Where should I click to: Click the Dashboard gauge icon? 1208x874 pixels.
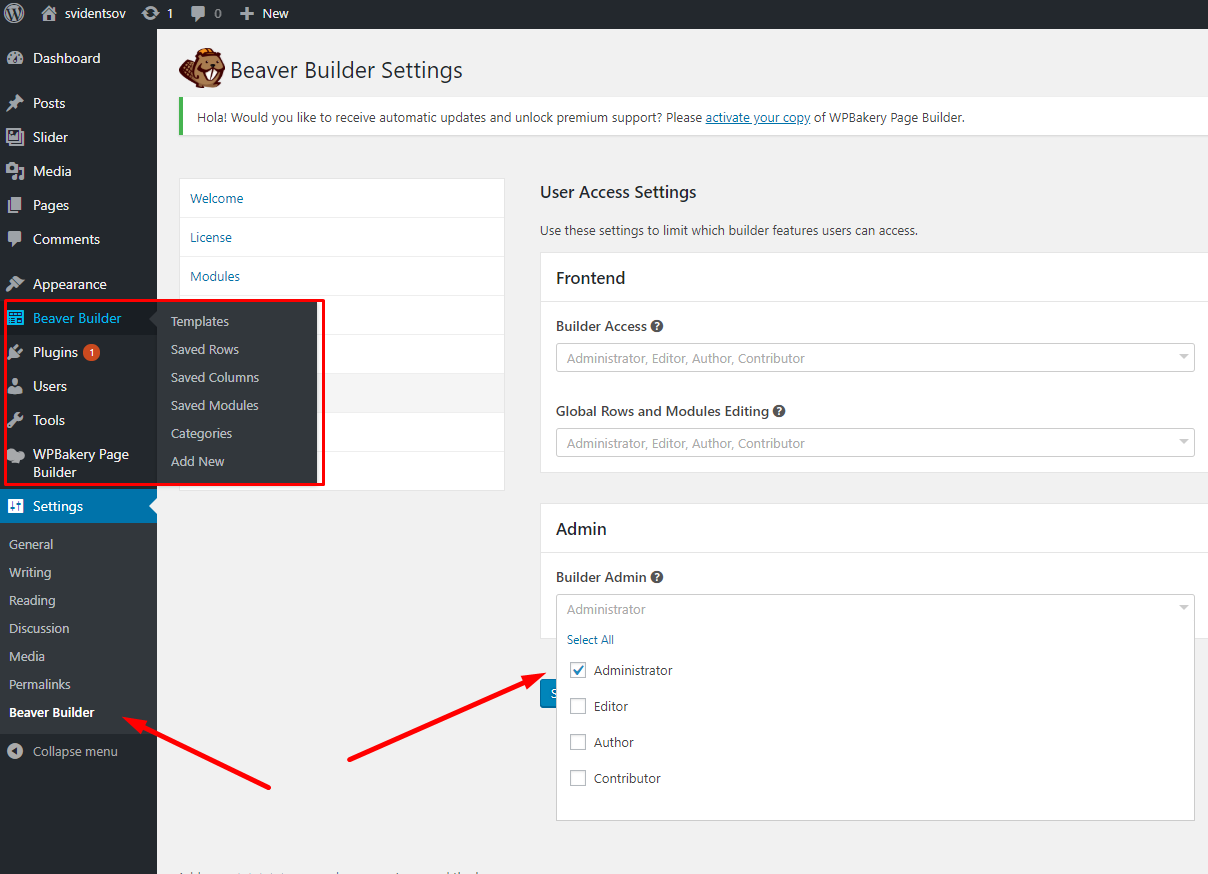15,58
